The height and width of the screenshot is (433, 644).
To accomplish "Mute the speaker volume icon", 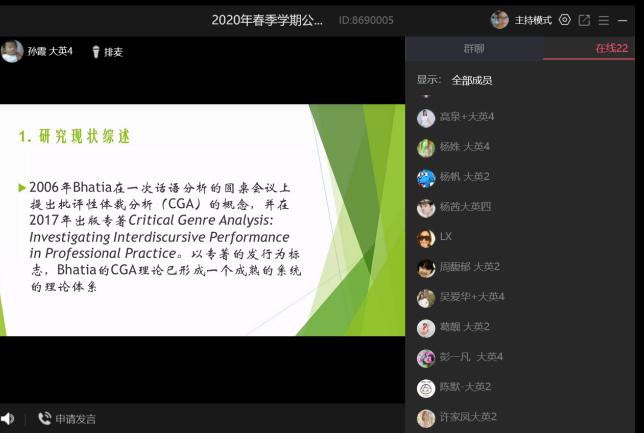I will point(8,419).
